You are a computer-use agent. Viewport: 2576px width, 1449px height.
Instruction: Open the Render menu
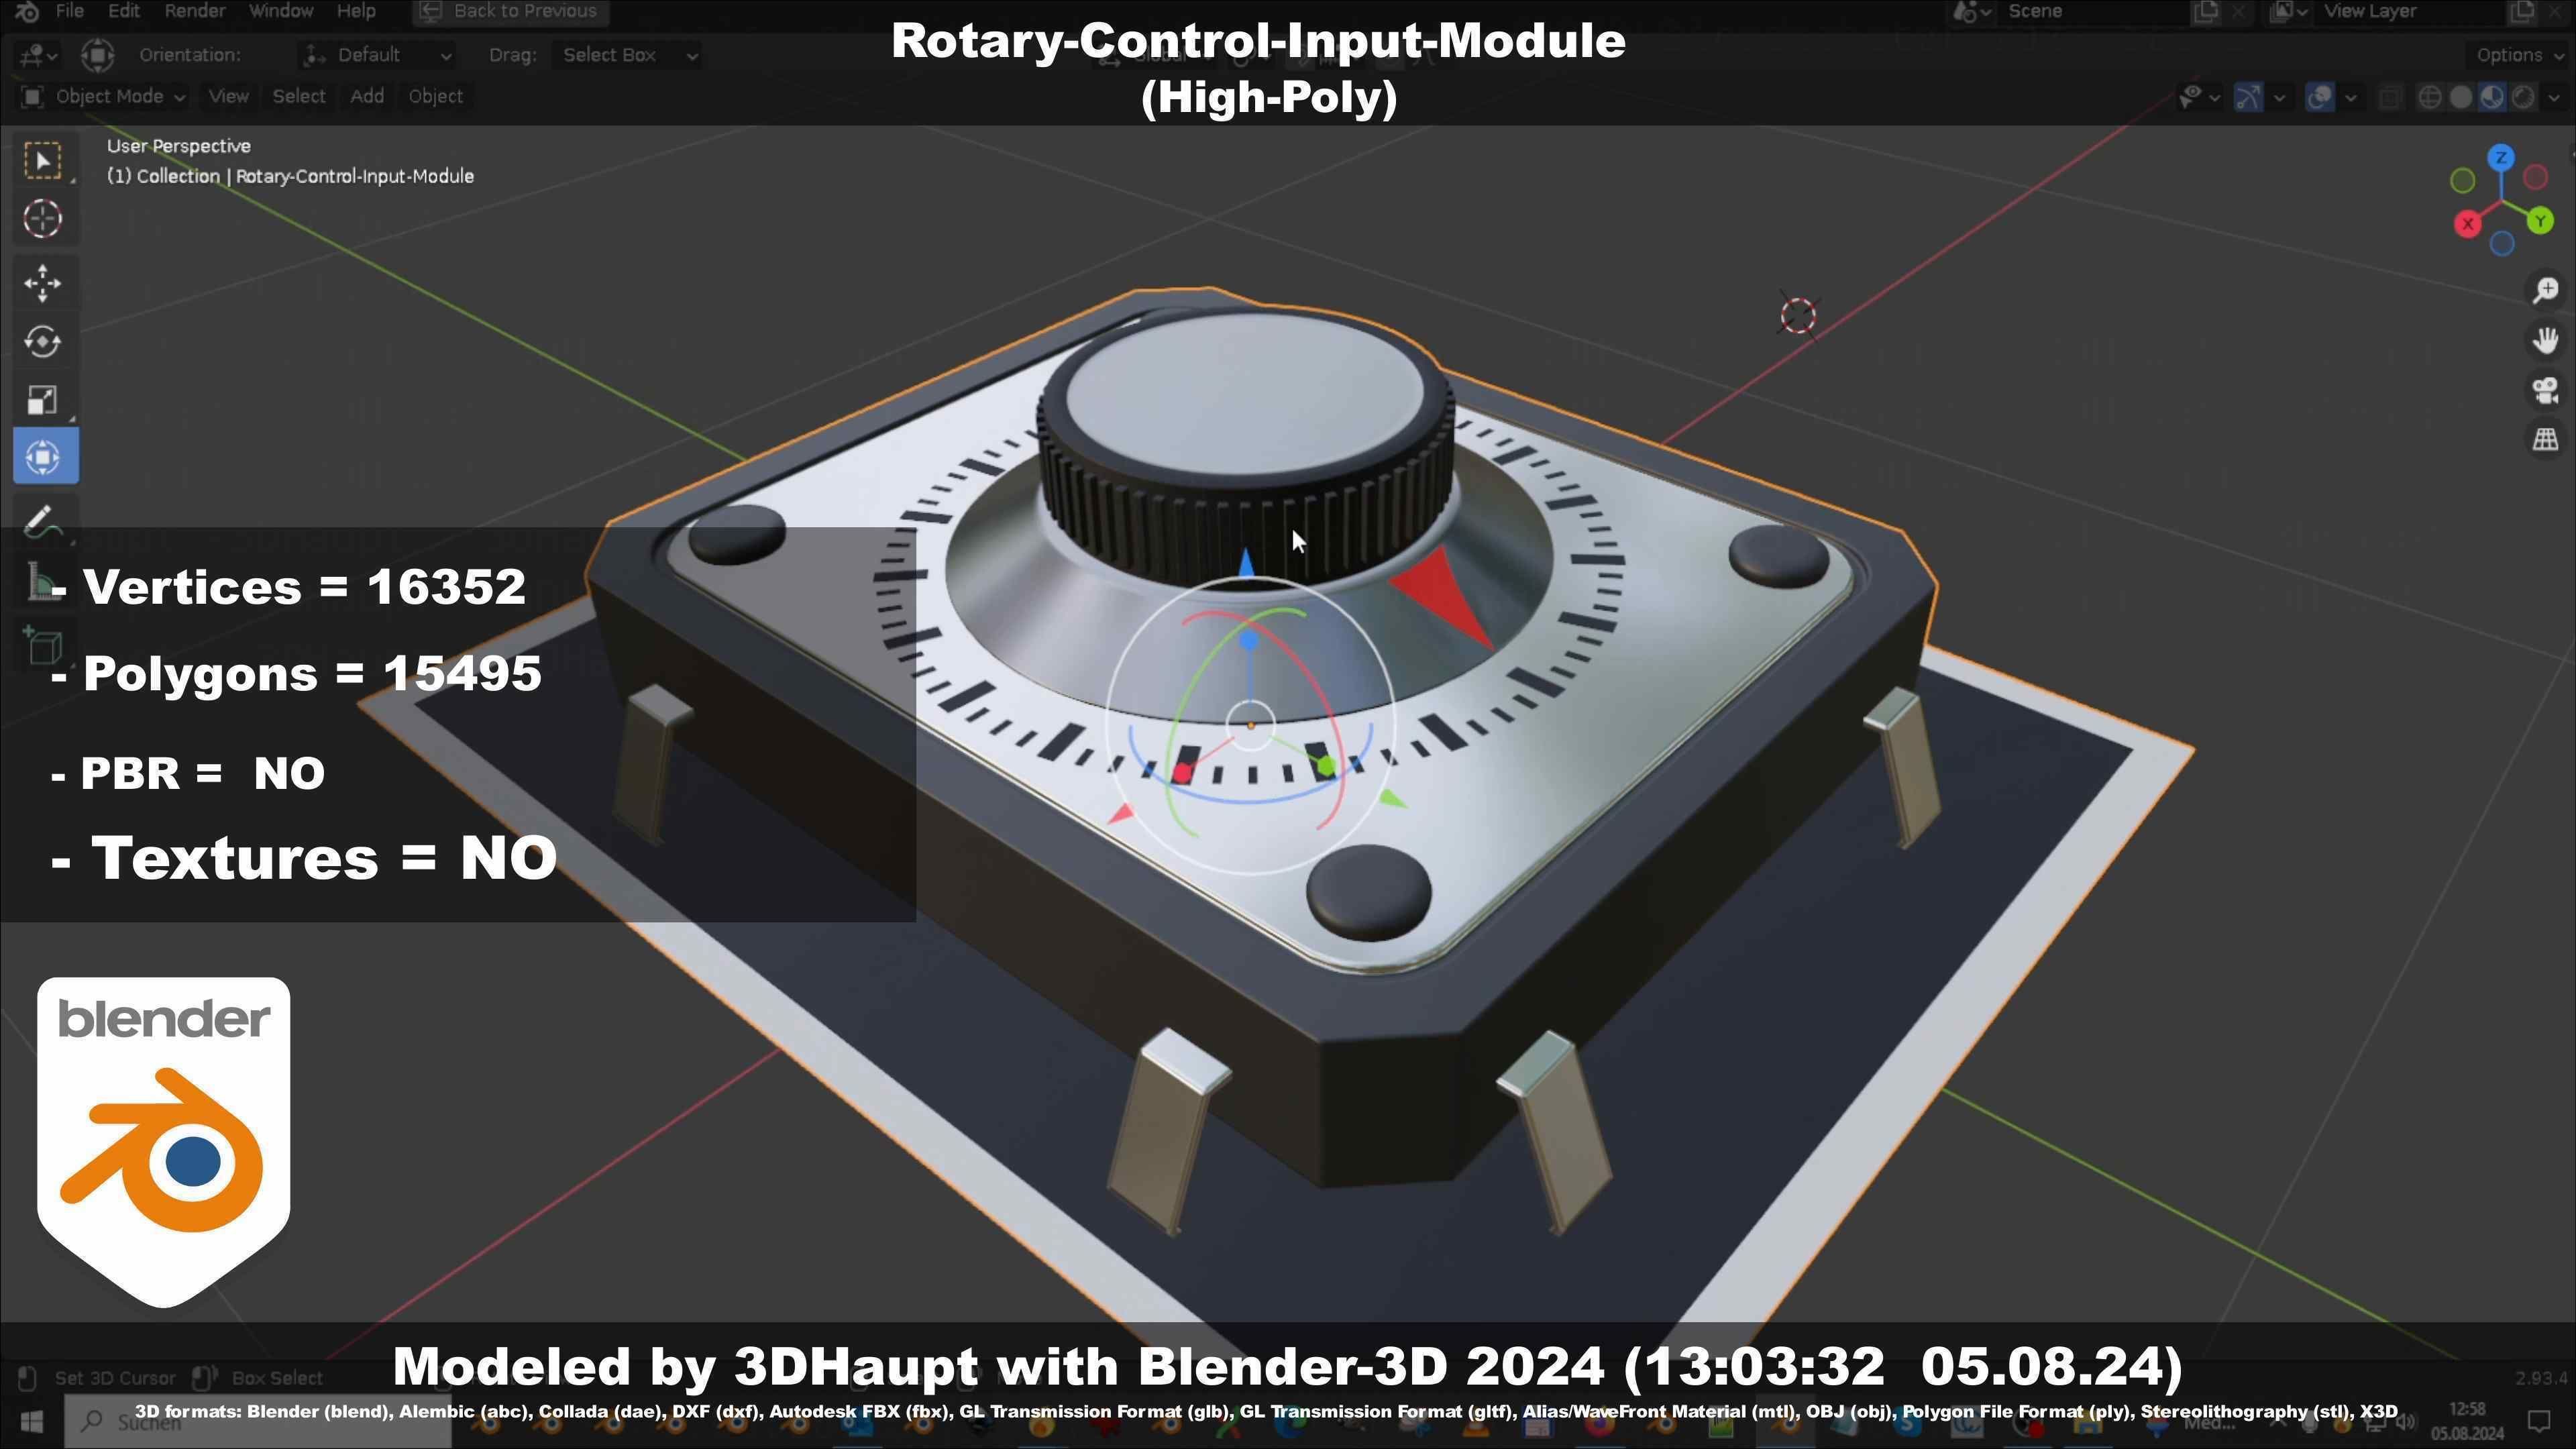(194, 11)
